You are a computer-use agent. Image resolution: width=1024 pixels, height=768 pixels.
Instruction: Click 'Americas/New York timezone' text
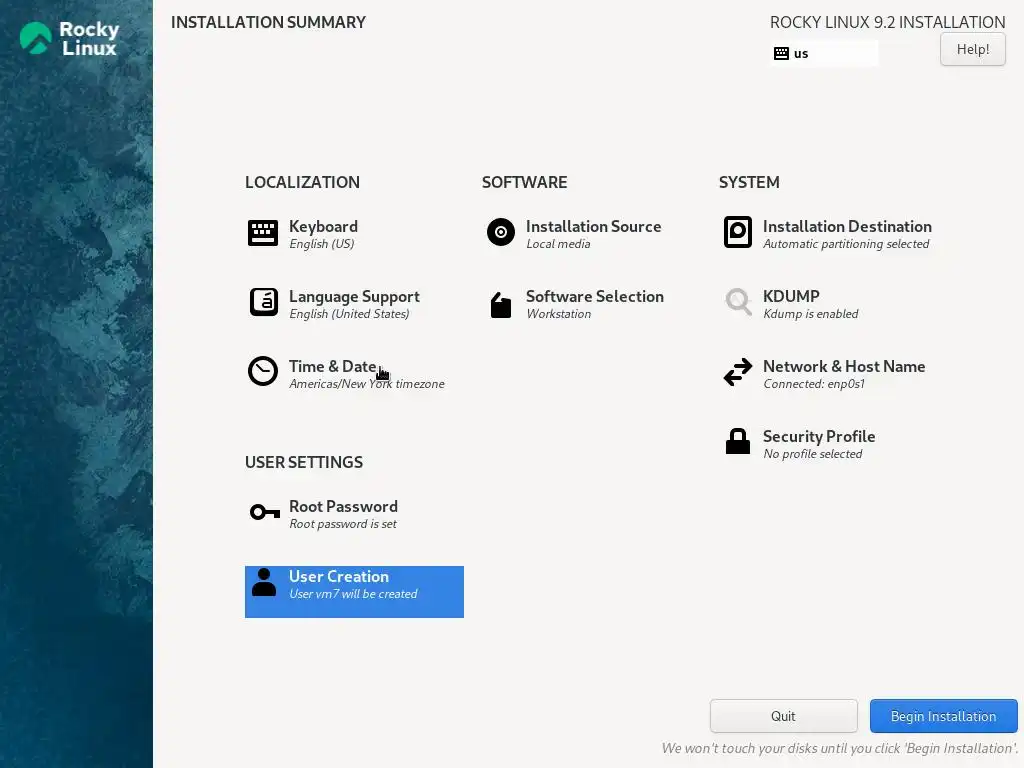[x=366, y=384]
